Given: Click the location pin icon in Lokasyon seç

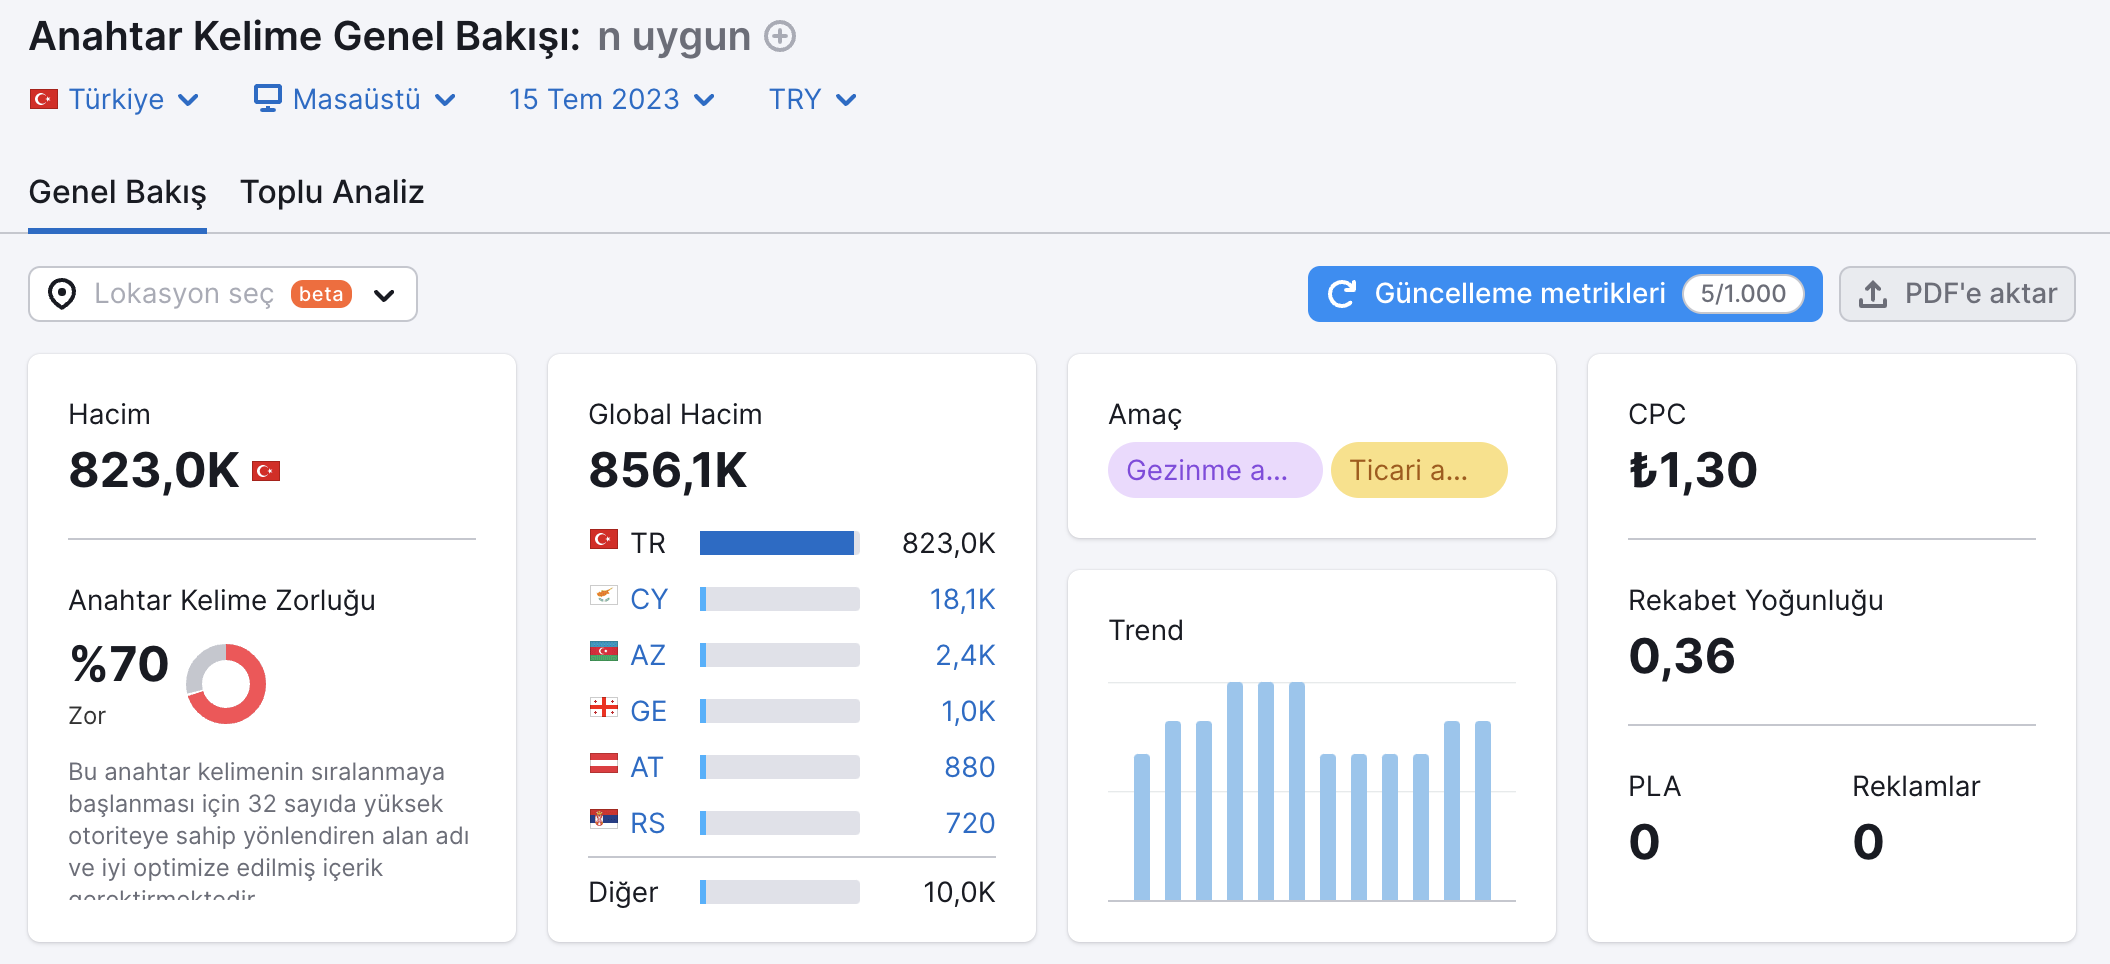Looking at the screenshot, I should [62, 294].
